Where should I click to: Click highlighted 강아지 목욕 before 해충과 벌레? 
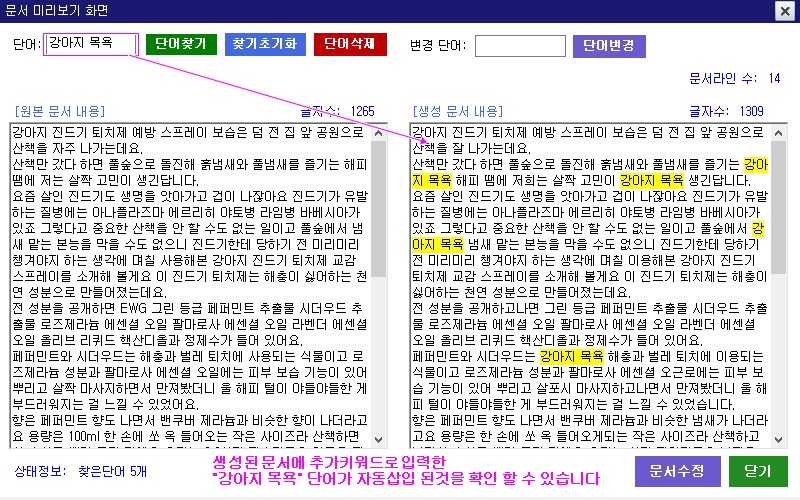coord(571,356)
